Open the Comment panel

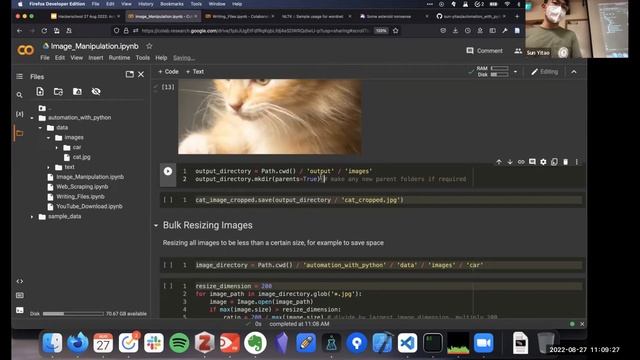click(484, 51)
